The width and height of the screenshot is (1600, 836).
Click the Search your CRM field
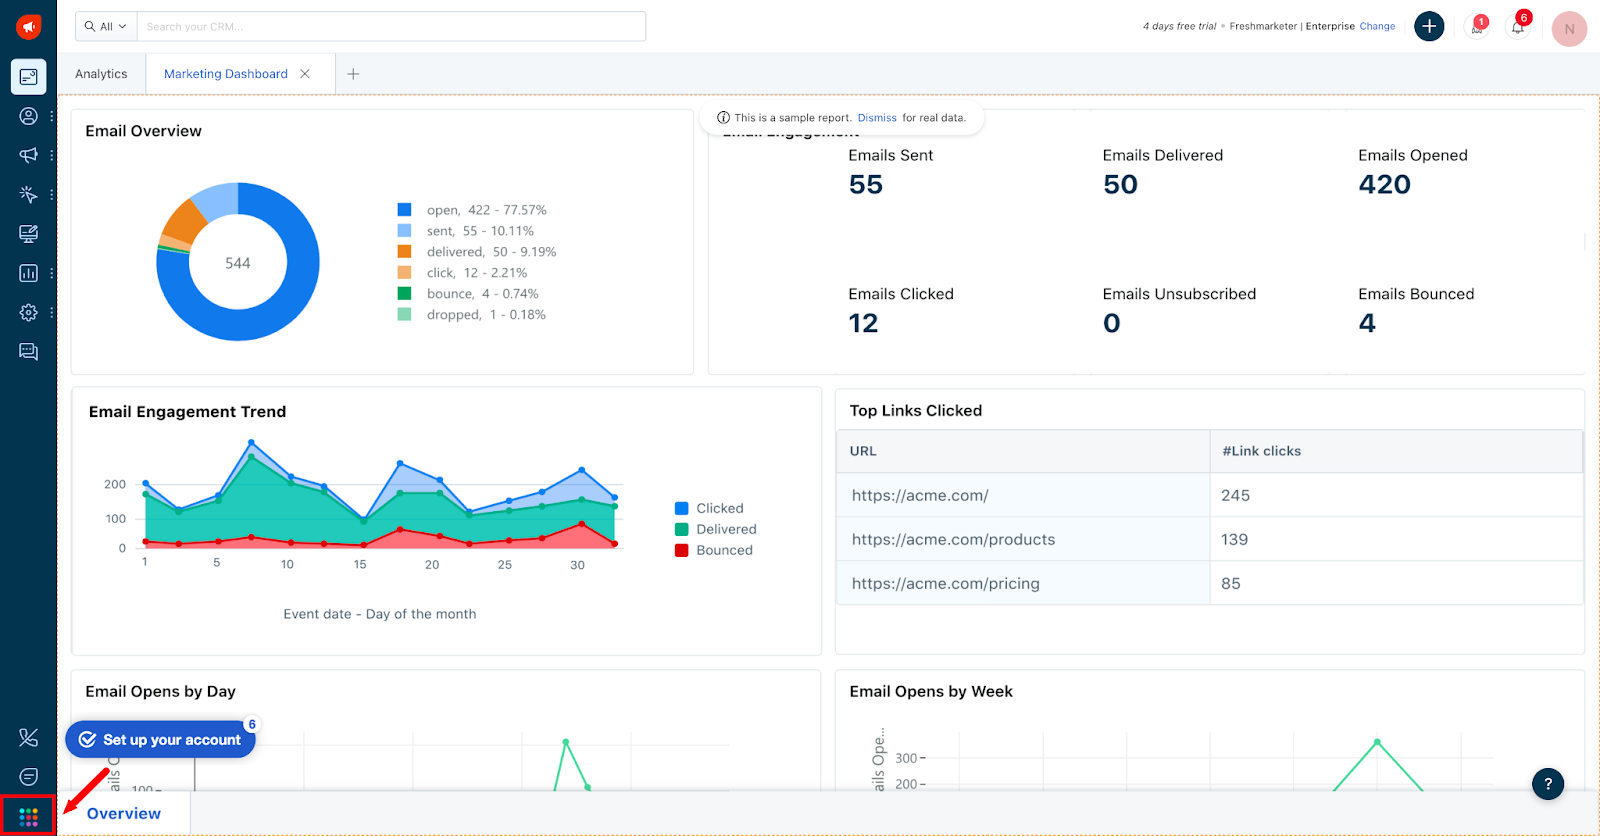point(391,27)
